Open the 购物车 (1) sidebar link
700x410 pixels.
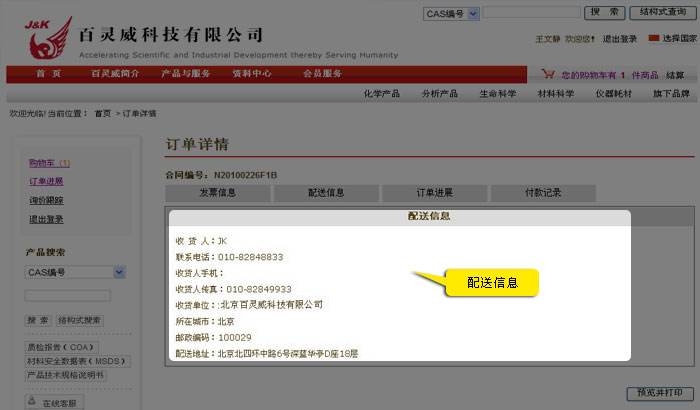click(49, 163)
